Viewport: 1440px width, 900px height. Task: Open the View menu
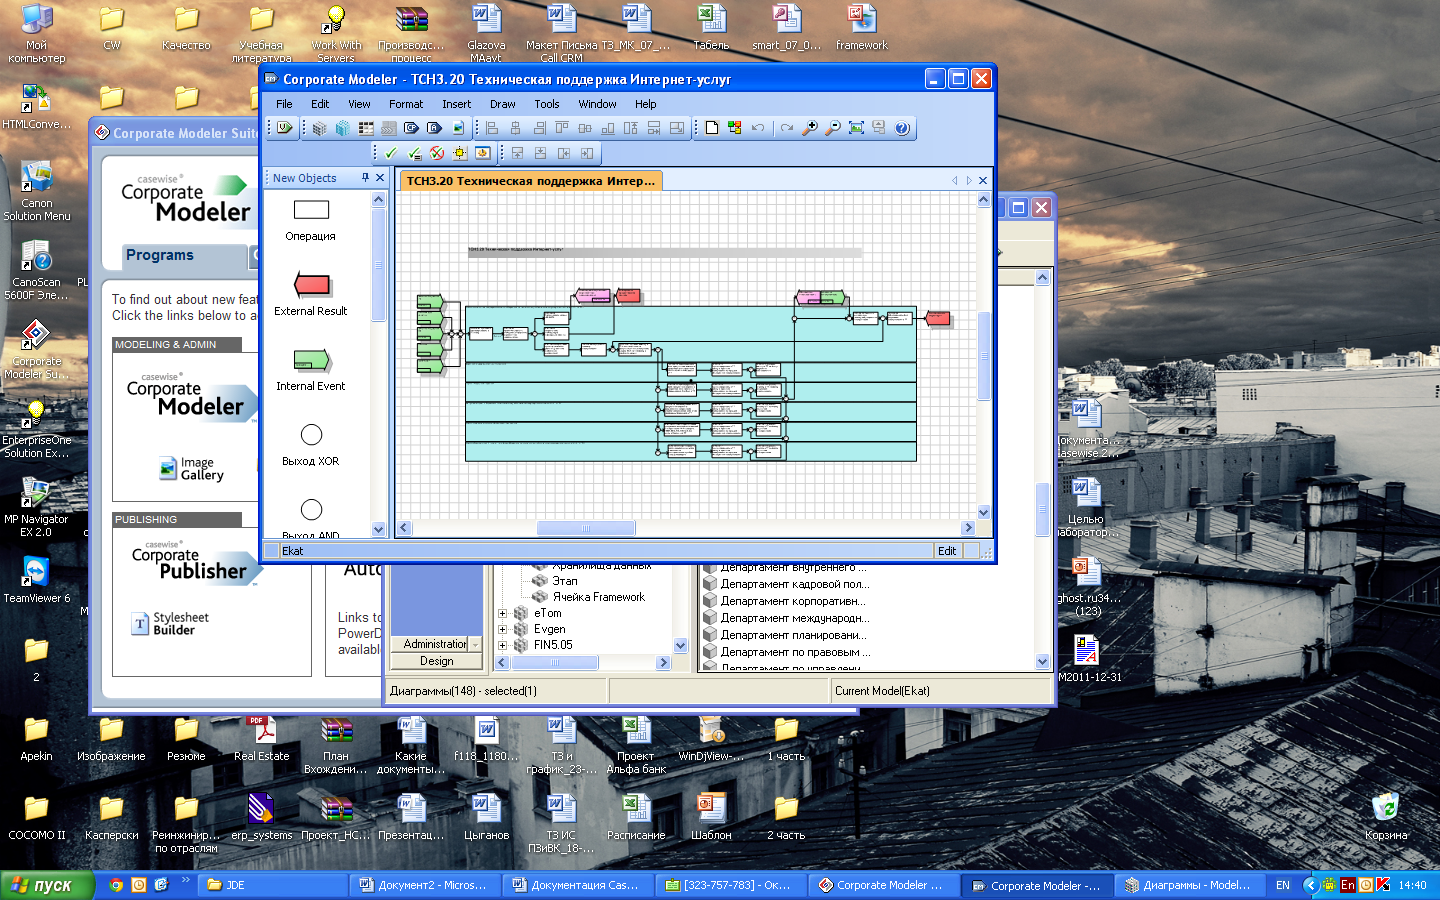(359, 104)
